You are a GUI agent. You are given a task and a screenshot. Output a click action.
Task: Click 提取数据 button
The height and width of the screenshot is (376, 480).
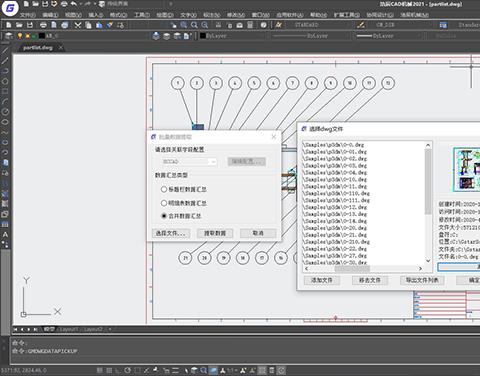point(215,233)
